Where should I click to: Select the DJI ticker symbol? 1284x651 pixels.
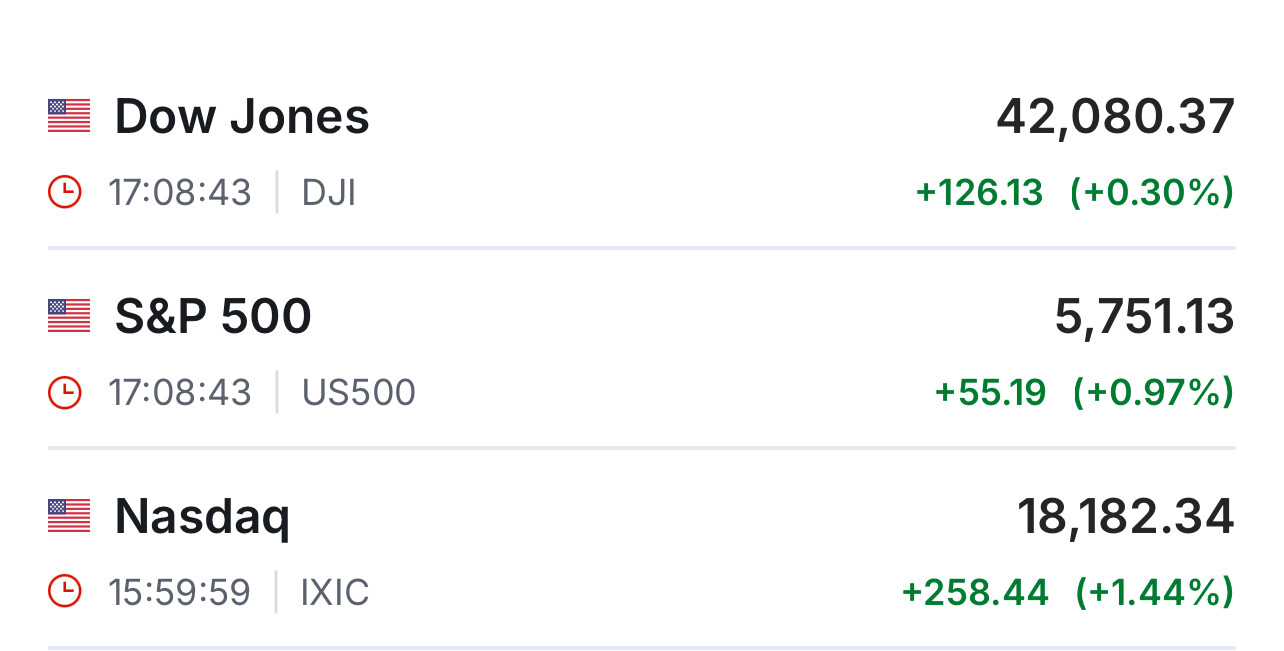(329, 192)
